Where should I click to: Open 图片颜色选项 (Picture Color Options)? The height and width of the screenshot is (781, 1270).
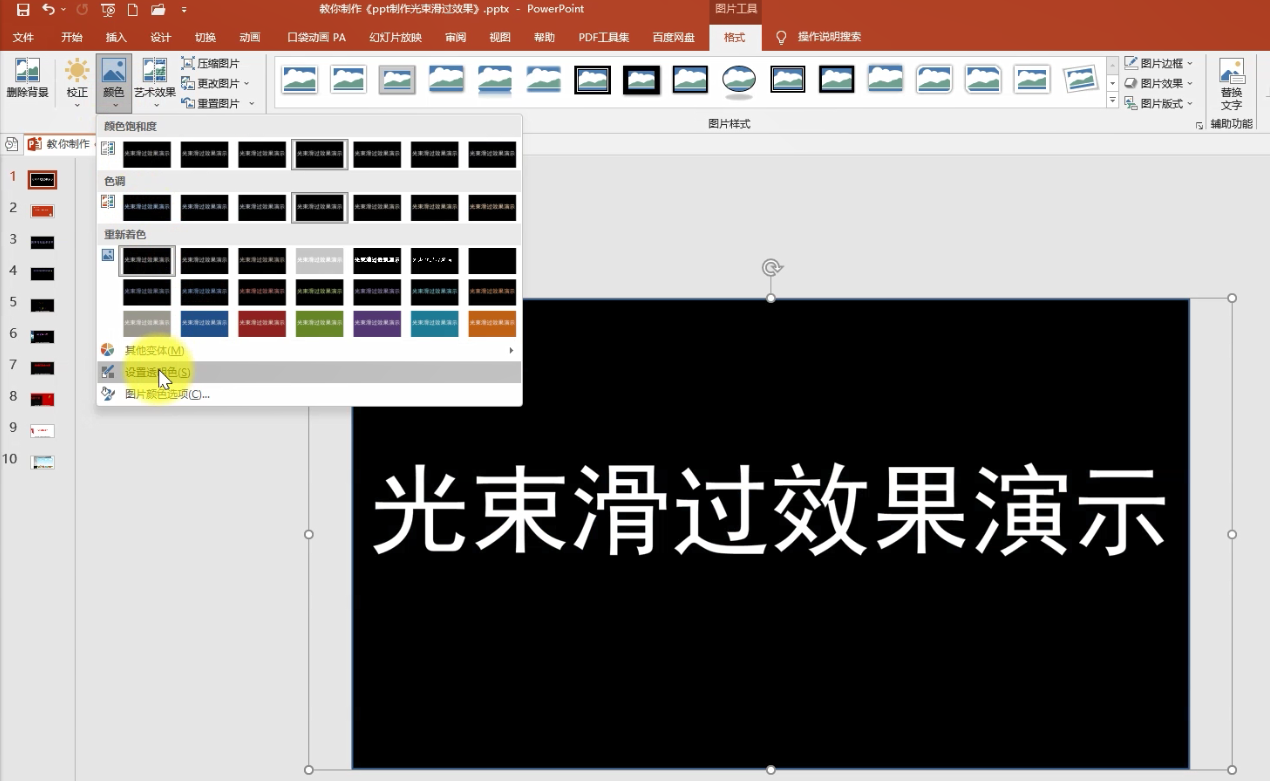click(309, 394)
